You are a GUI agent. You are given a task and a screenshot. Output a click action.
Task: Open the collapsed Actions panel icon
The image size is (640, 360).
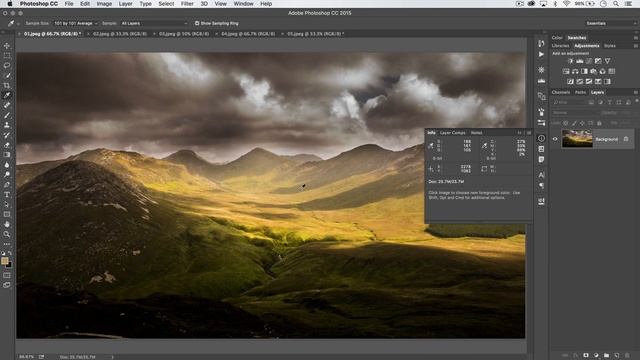pos(541,54)
